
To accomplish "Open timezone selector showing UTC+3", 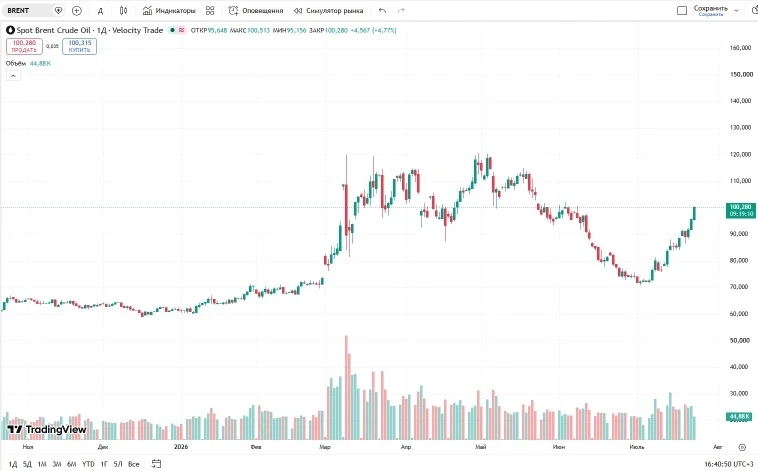I will pyautogui.click(x=729, y=464).
